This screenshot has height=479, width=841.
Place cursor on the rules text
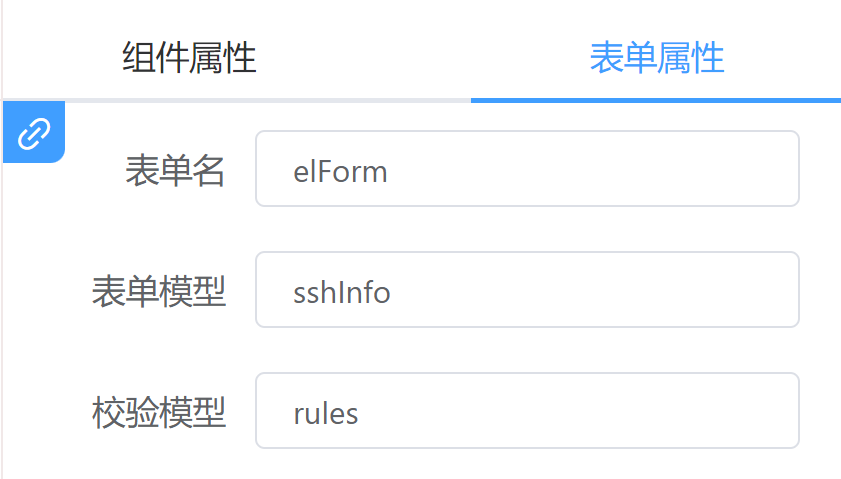click(326, 414)
